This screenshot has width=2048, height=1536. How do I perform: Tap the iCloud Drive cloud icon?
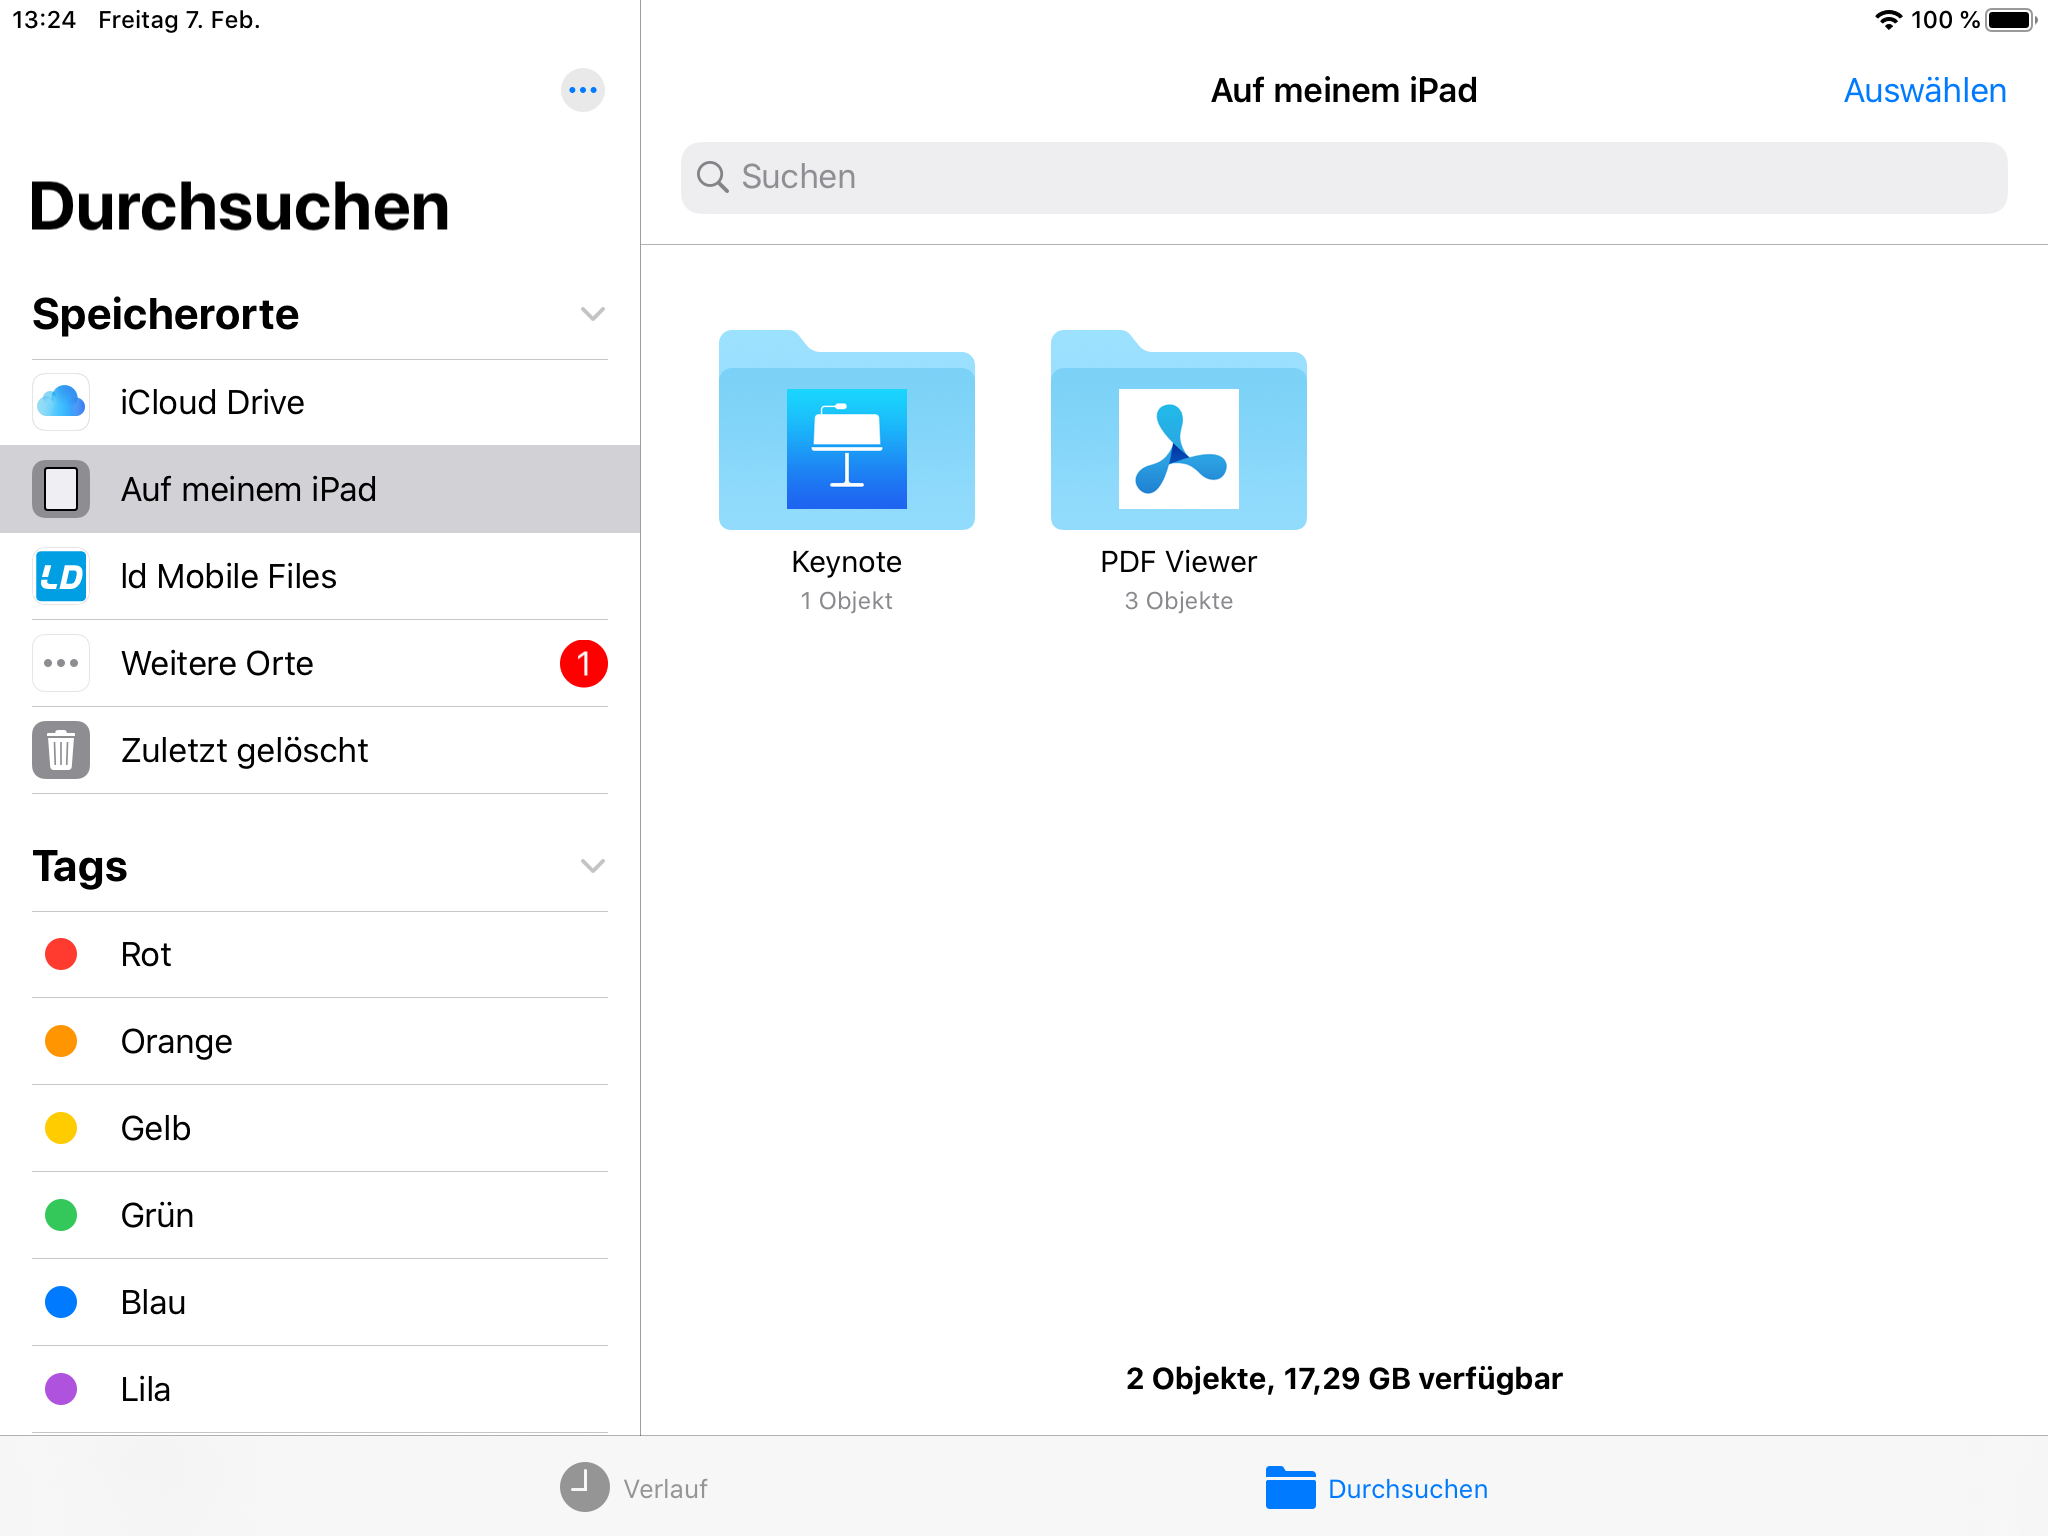click(x=61, y=402)
